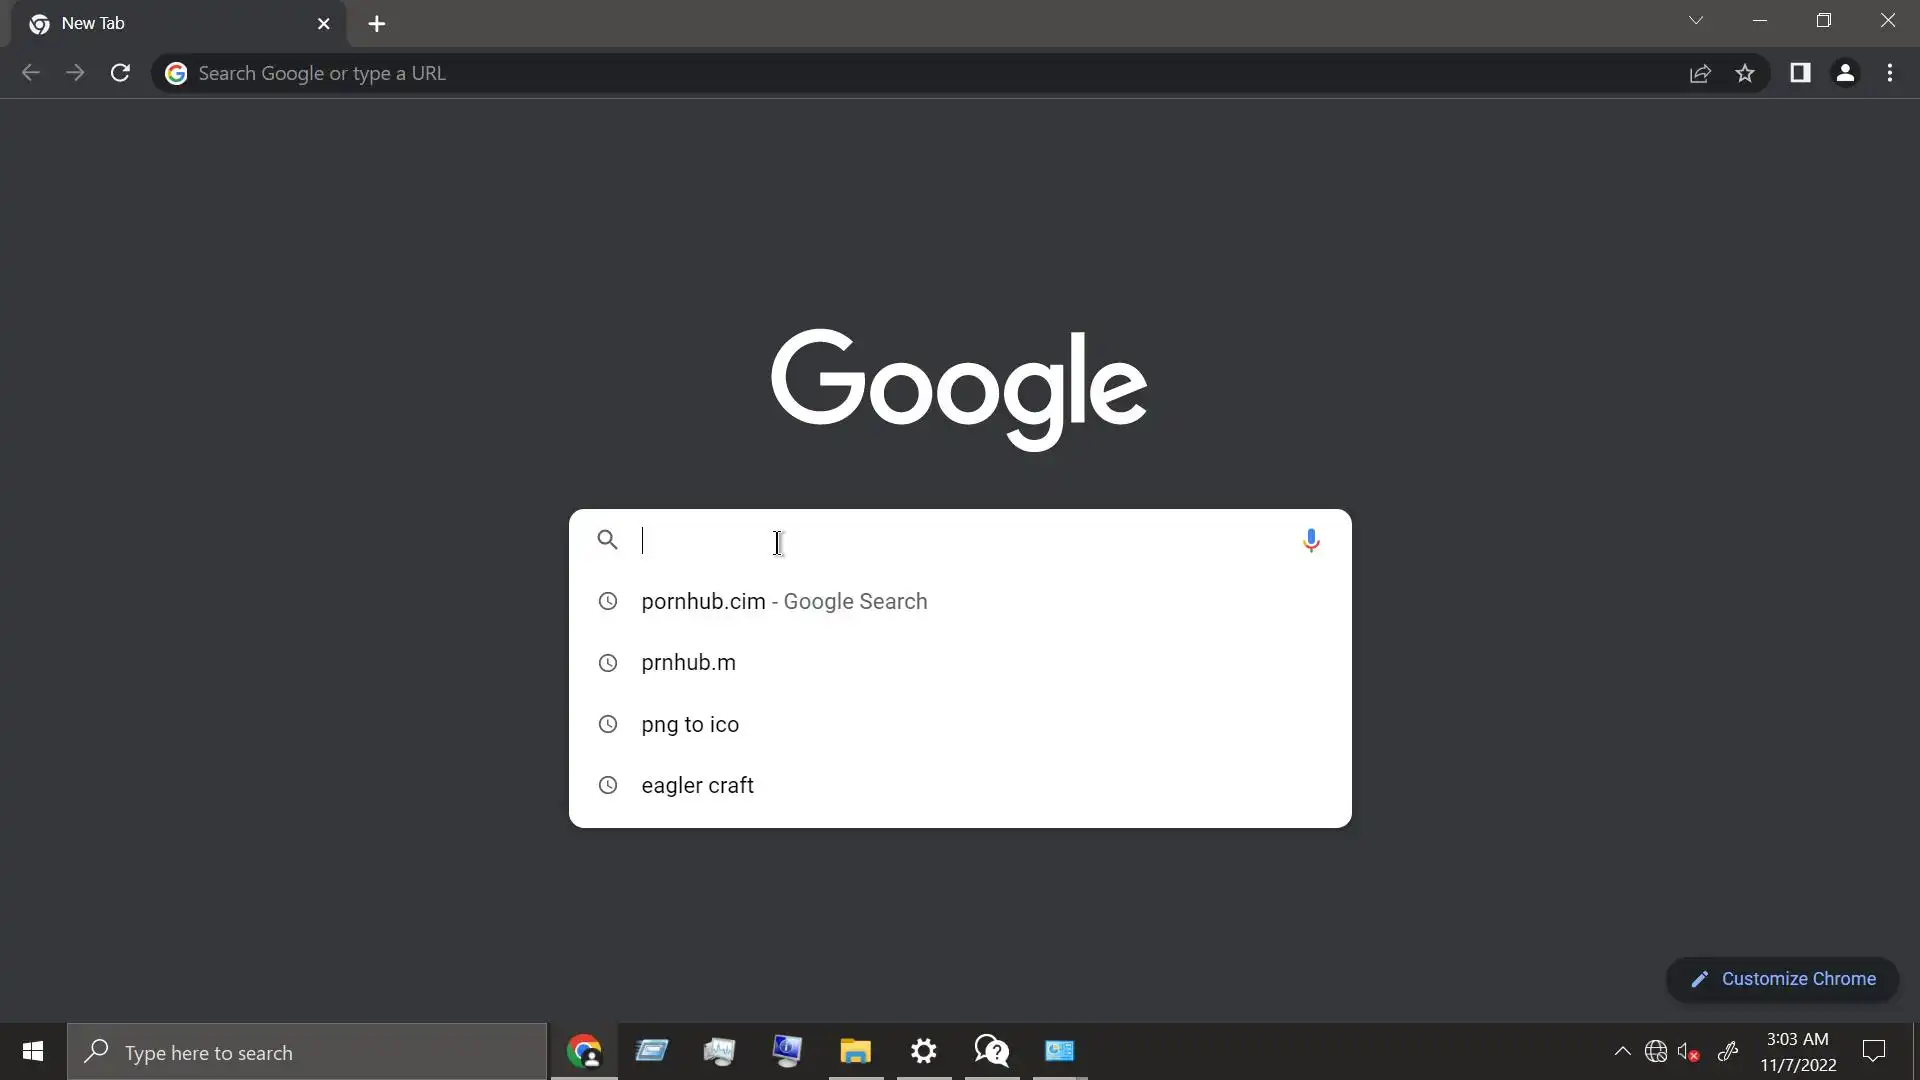The image size is (1920, 1080).
Task: Click the magnifier icon in Google search box
Action: [x=607, y=541]
